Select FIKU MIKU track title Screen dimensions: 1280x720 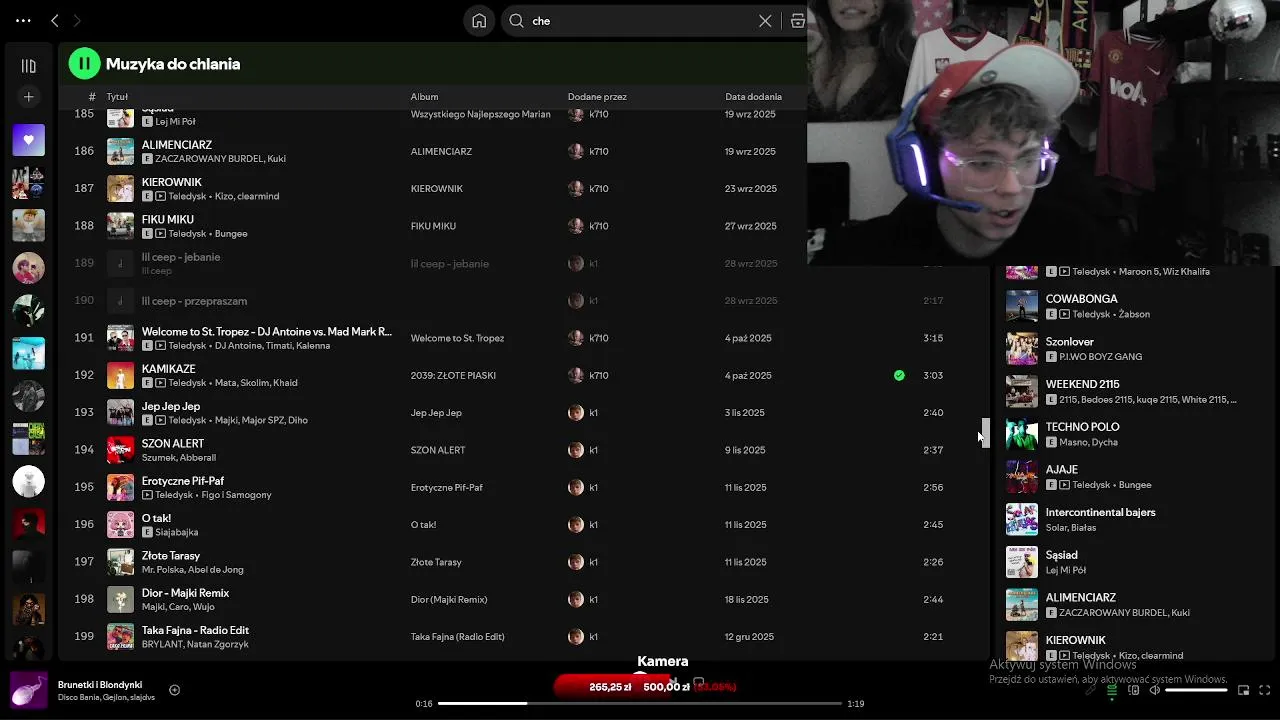pos(168,219)
